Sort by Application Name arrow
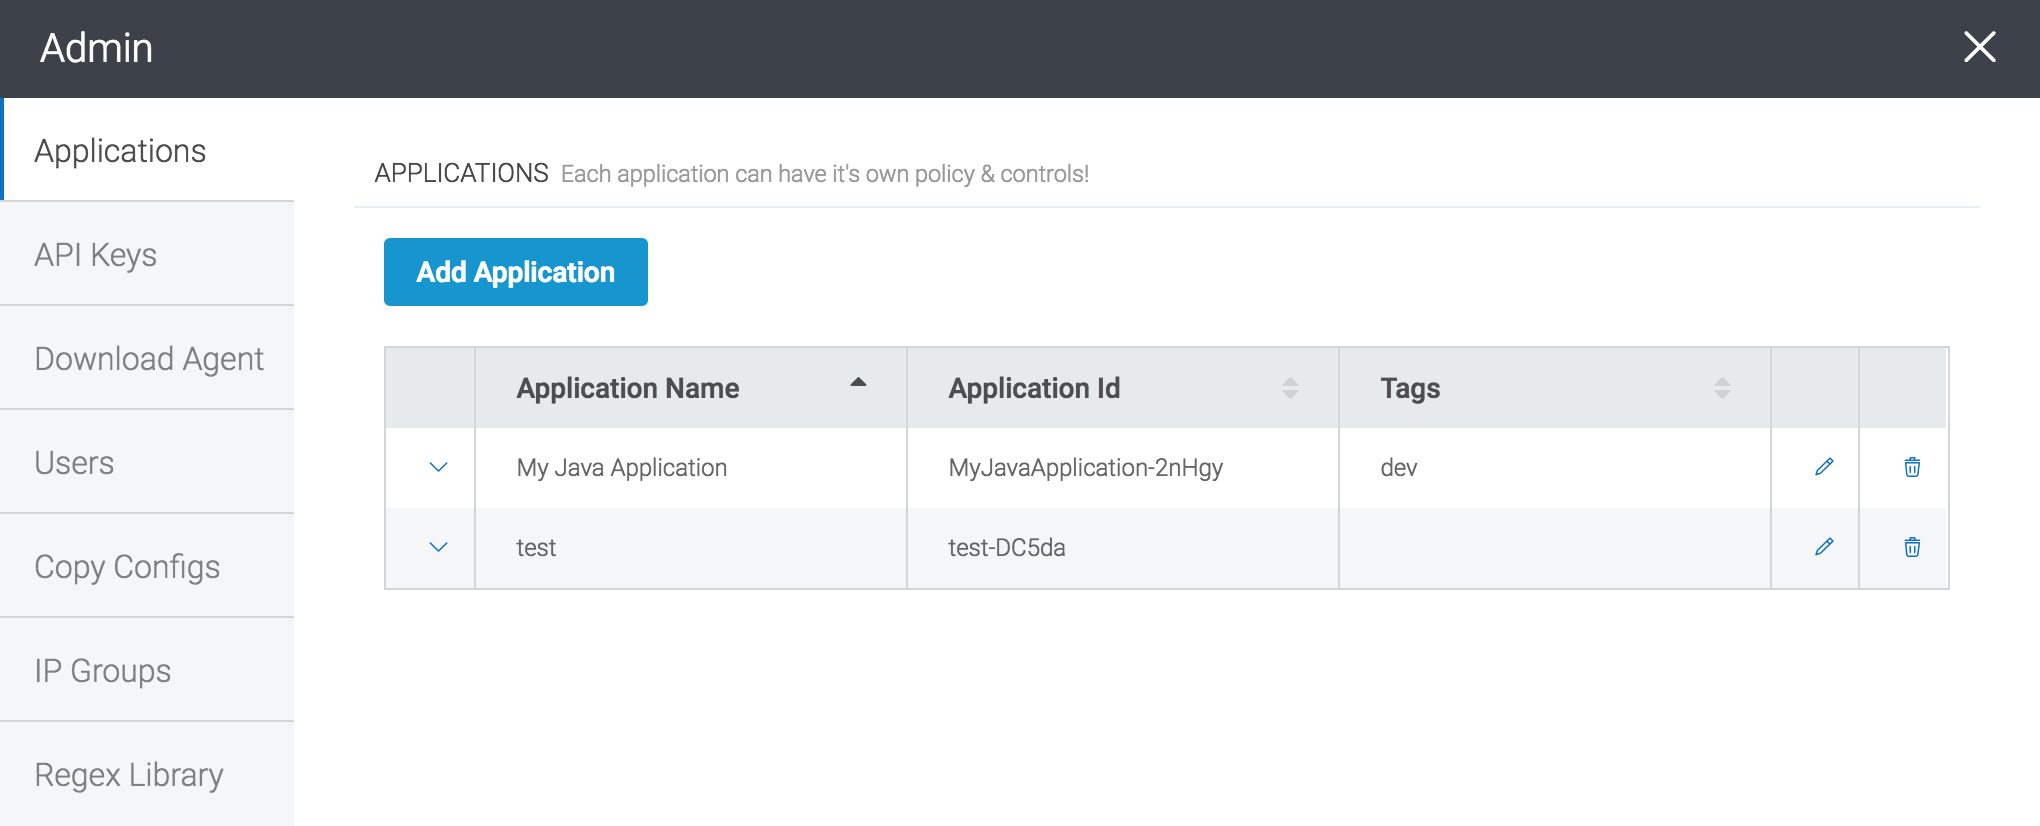 pyautogui.click(x=858, y=383)
